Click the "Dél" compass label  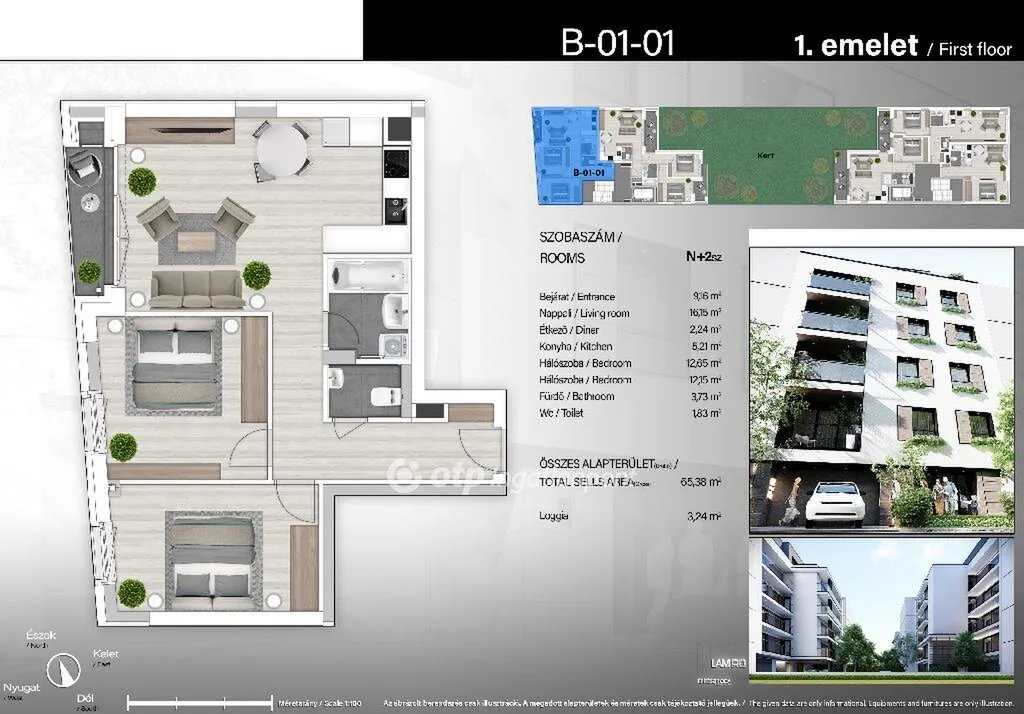[x=85, y=698]
